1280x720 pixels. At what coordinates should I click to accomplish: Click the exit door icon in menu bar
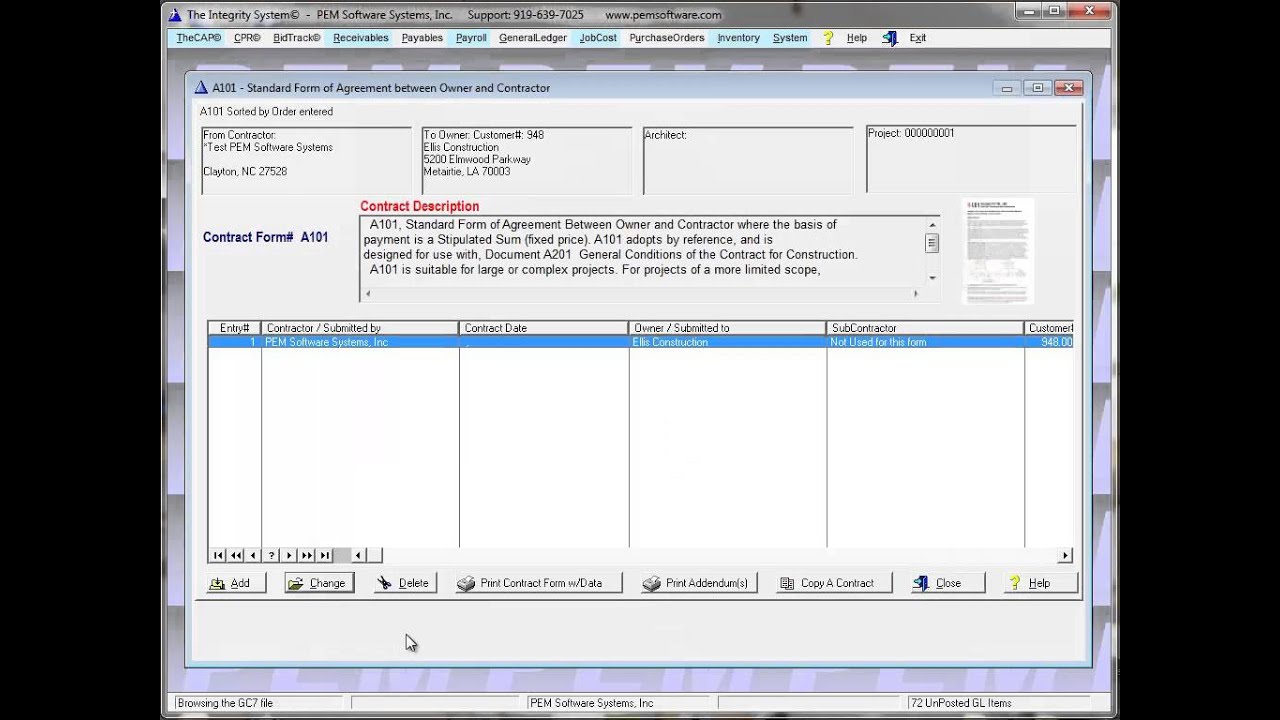pos(890,38)
